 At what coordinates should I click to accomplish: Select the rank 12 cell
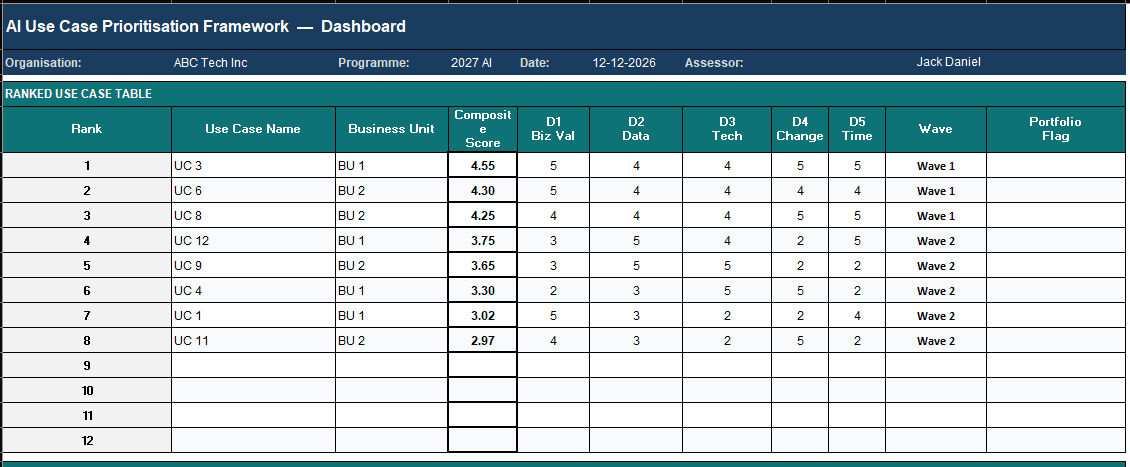click(x=86, y=440)
